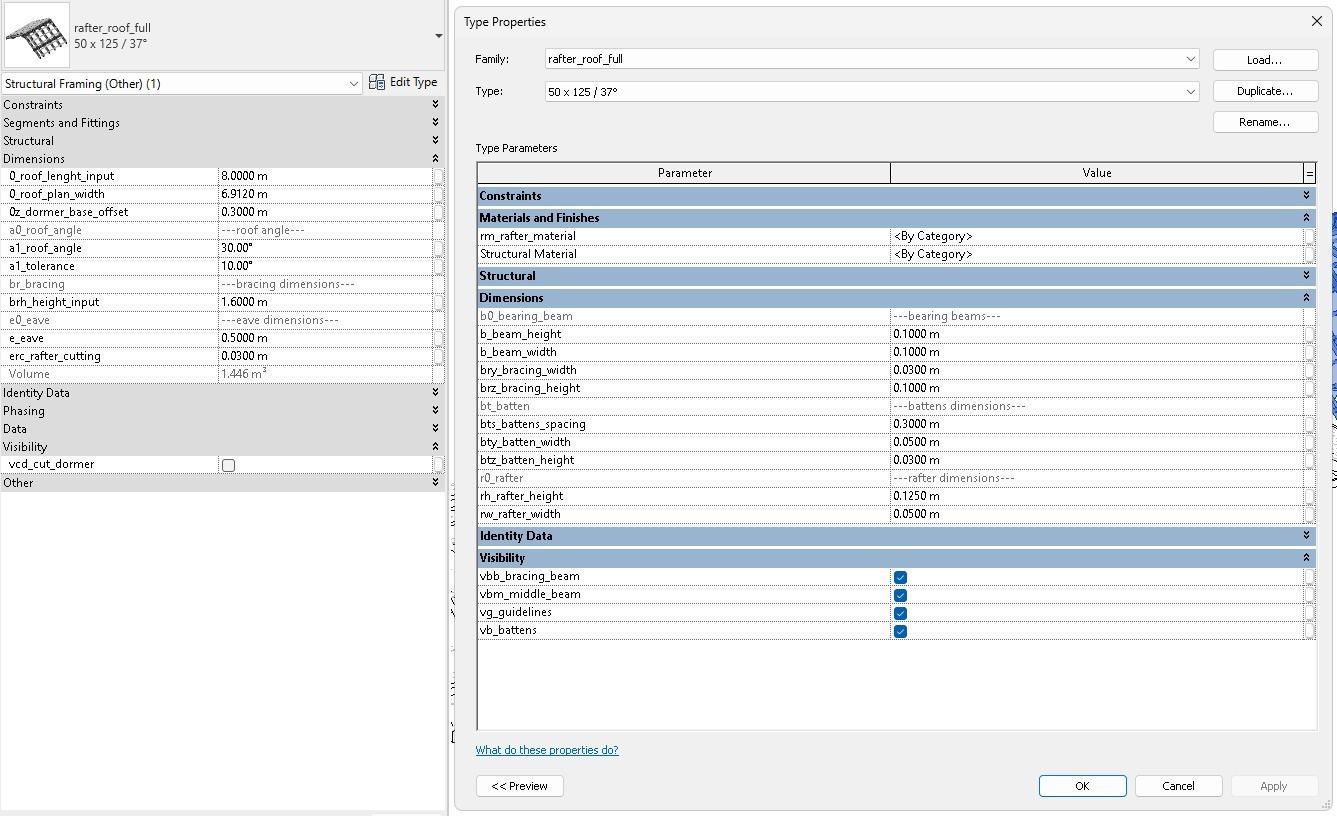Screen dimensions: 1337x816
Task: Click the rafter_roof_full family thumbnail preview
Action: click(x=37, y=36)
